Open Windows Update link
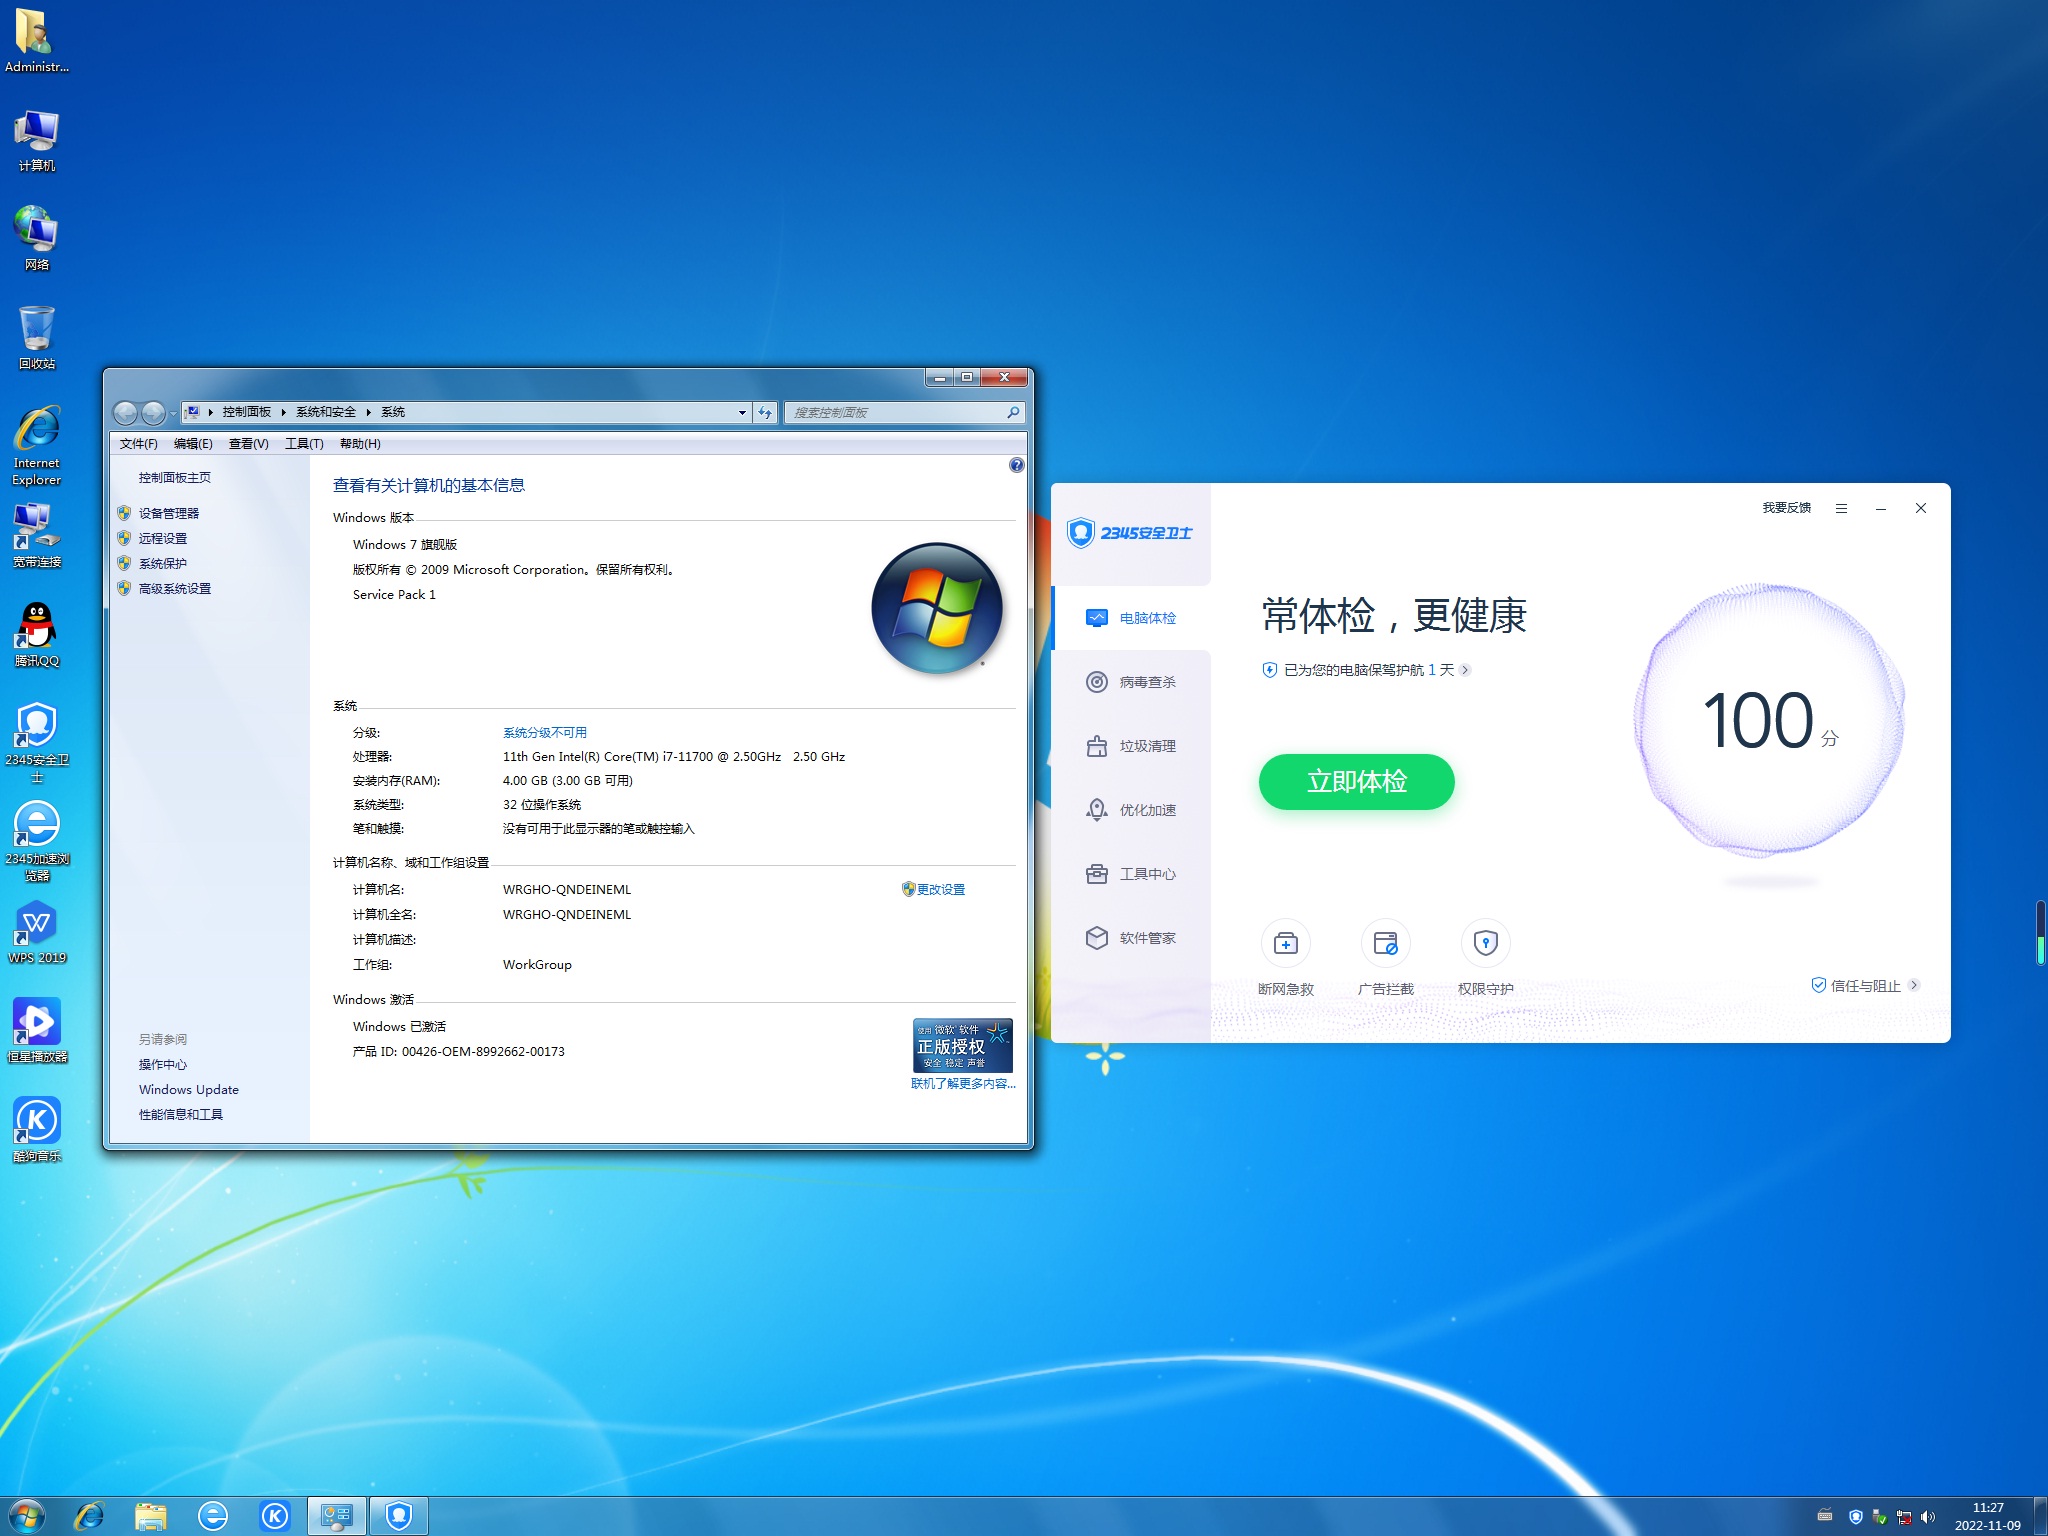 click(x=189, y=1089)
